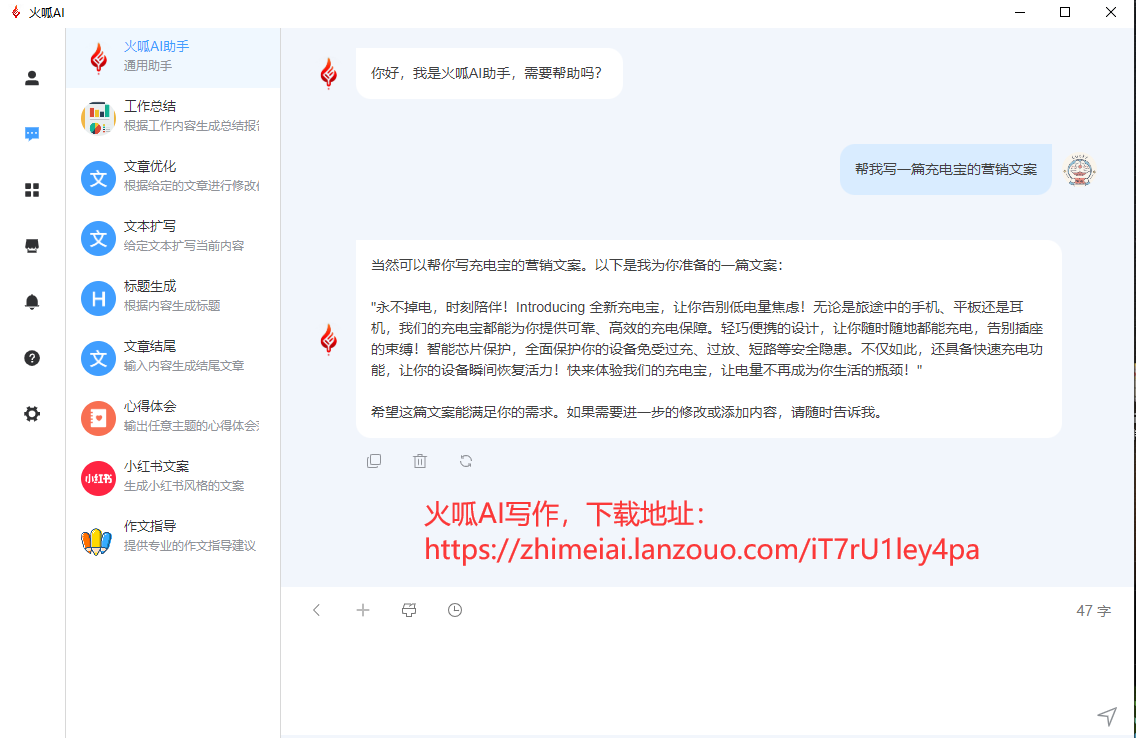Image resolution: width=1136 pixels, height=738 pixels.
Task: Copy the AI response with copy icon
Action: click(374, 461)
